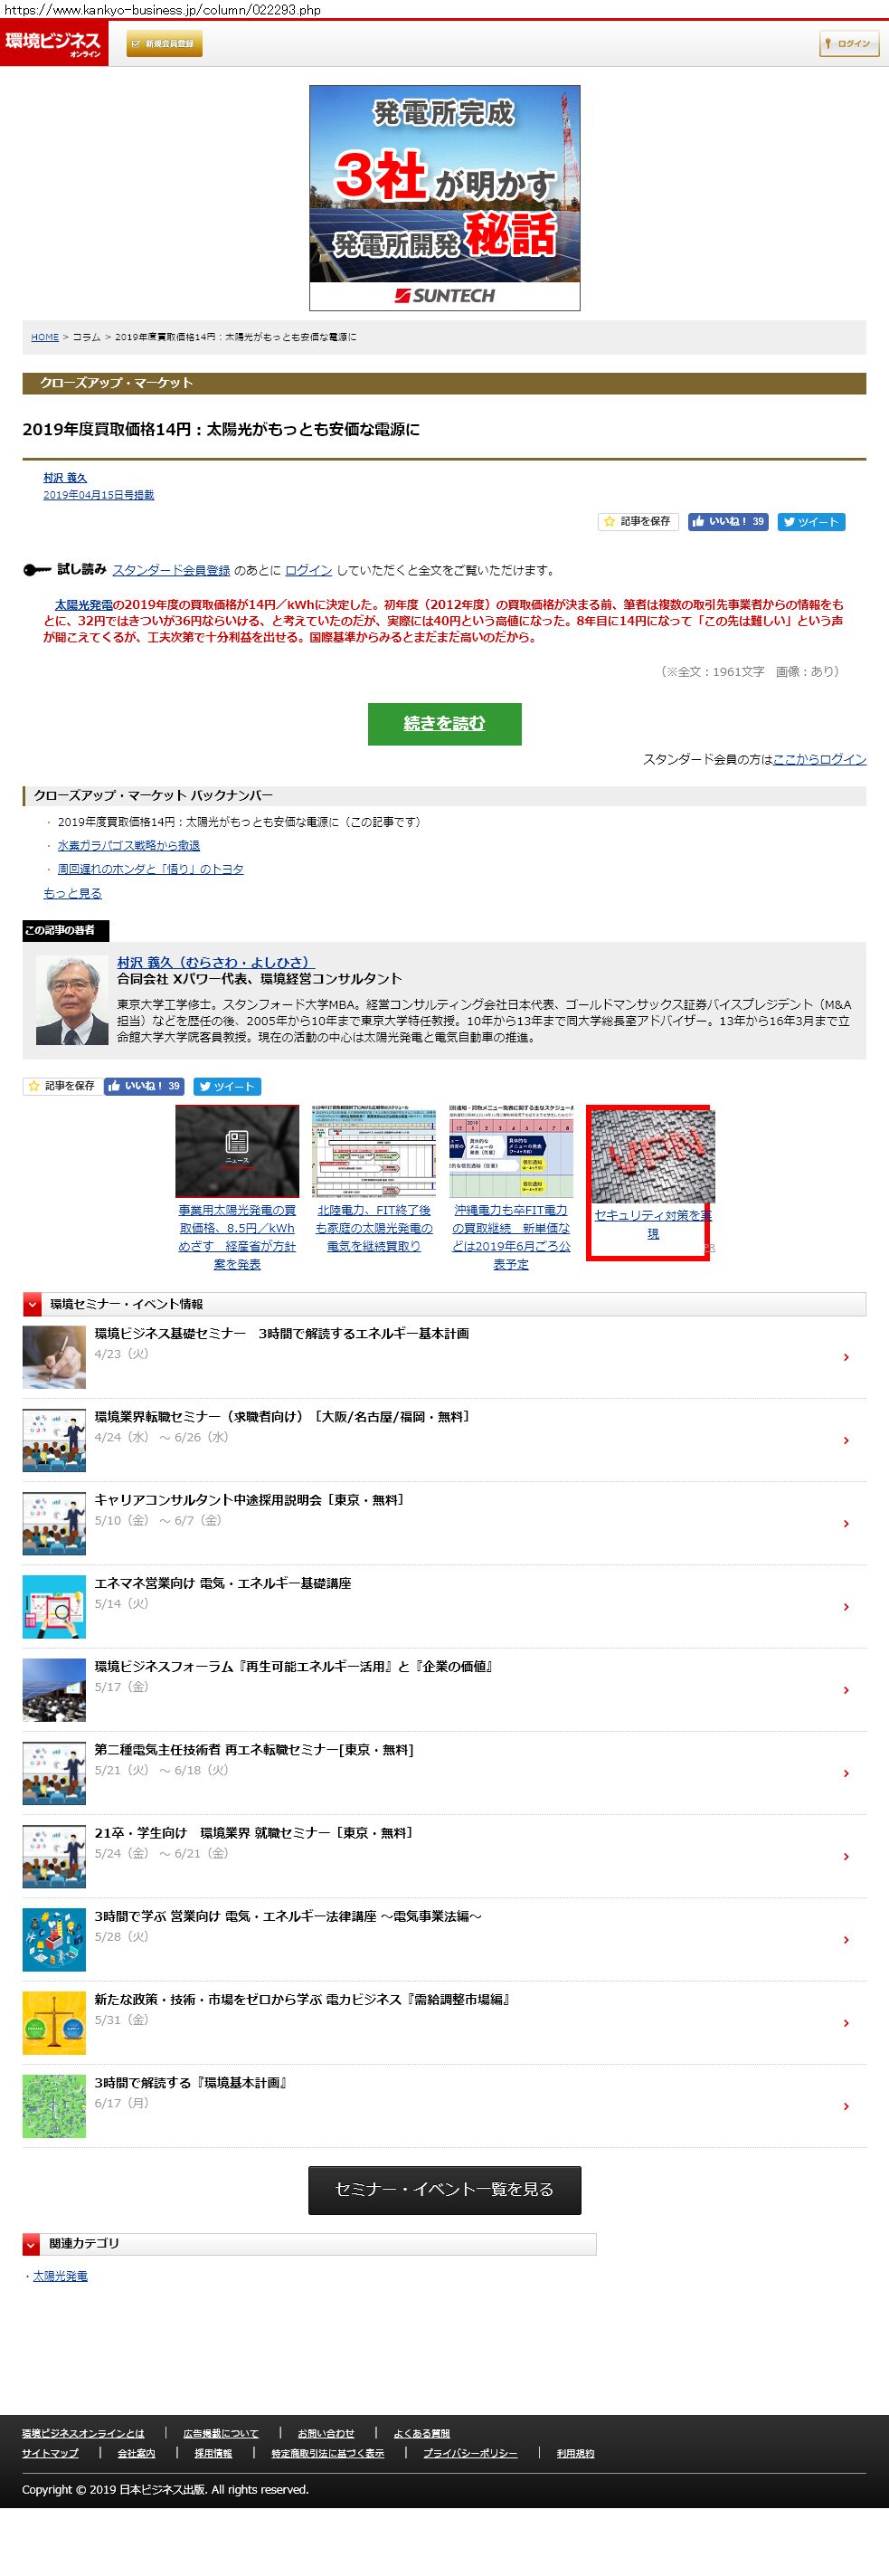Viewport: 889px width, 2576px height.
Task: Click thumbnail for 環境ビジネスフォーラム event
Action: click(x=54, y=1690)
